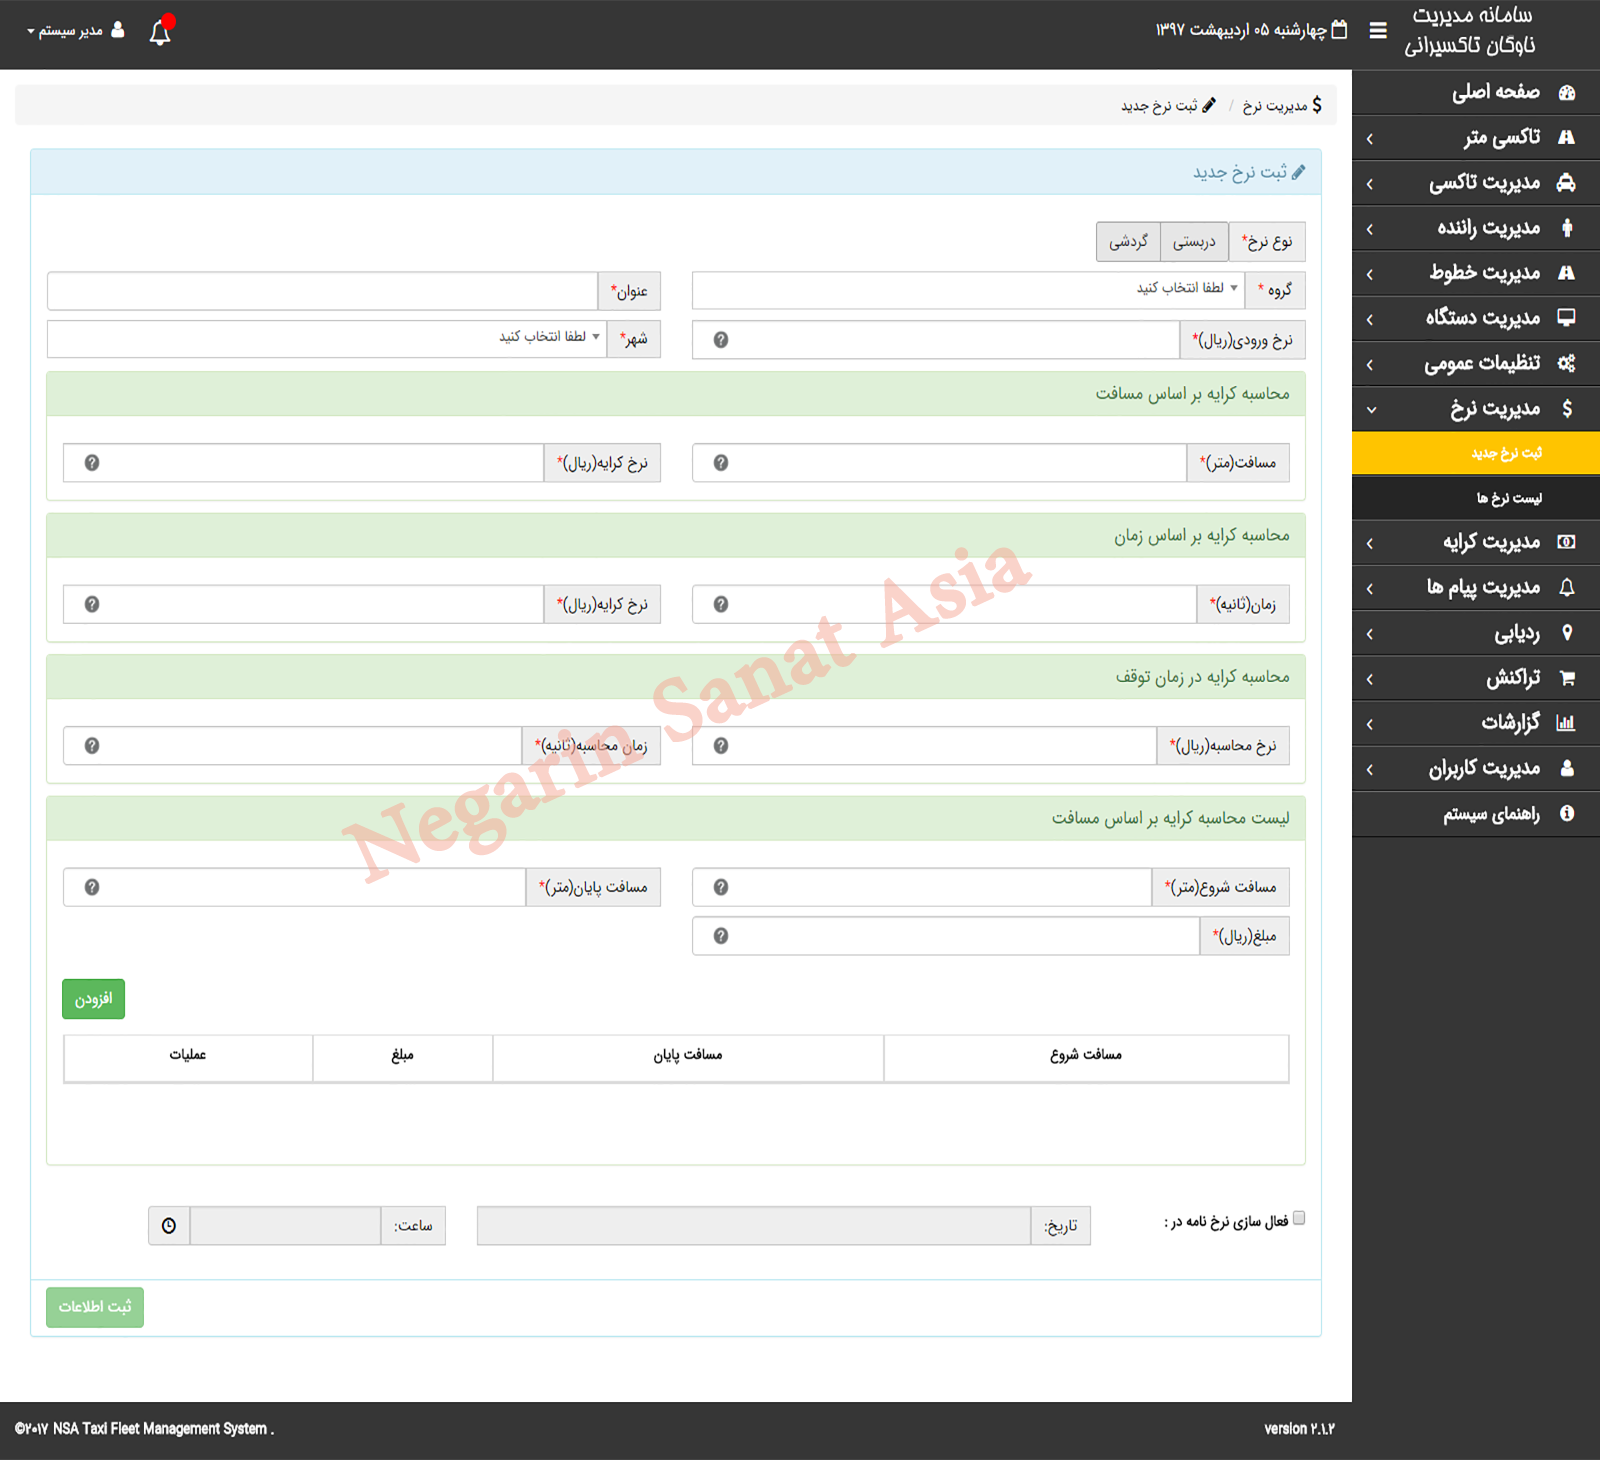Click the تاریخ input field

pyautogui.click(x=754, y=1226)
